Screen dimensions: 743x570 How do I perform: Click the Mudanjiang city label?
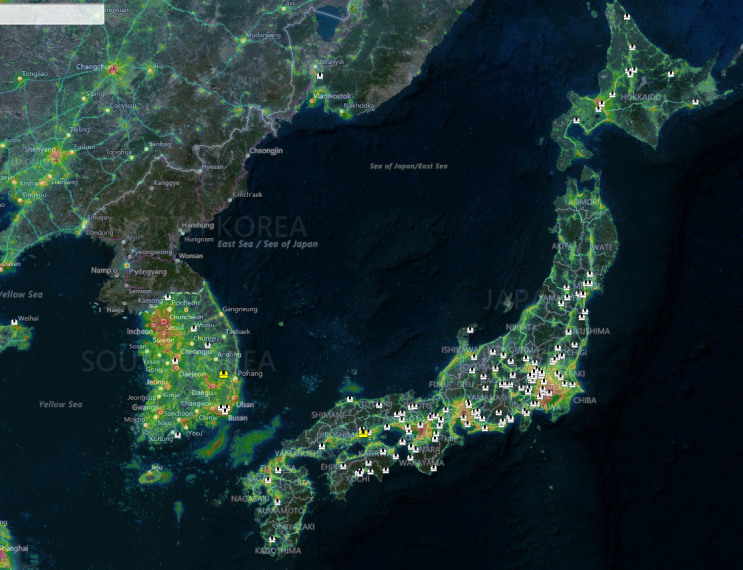click(263, 36)
